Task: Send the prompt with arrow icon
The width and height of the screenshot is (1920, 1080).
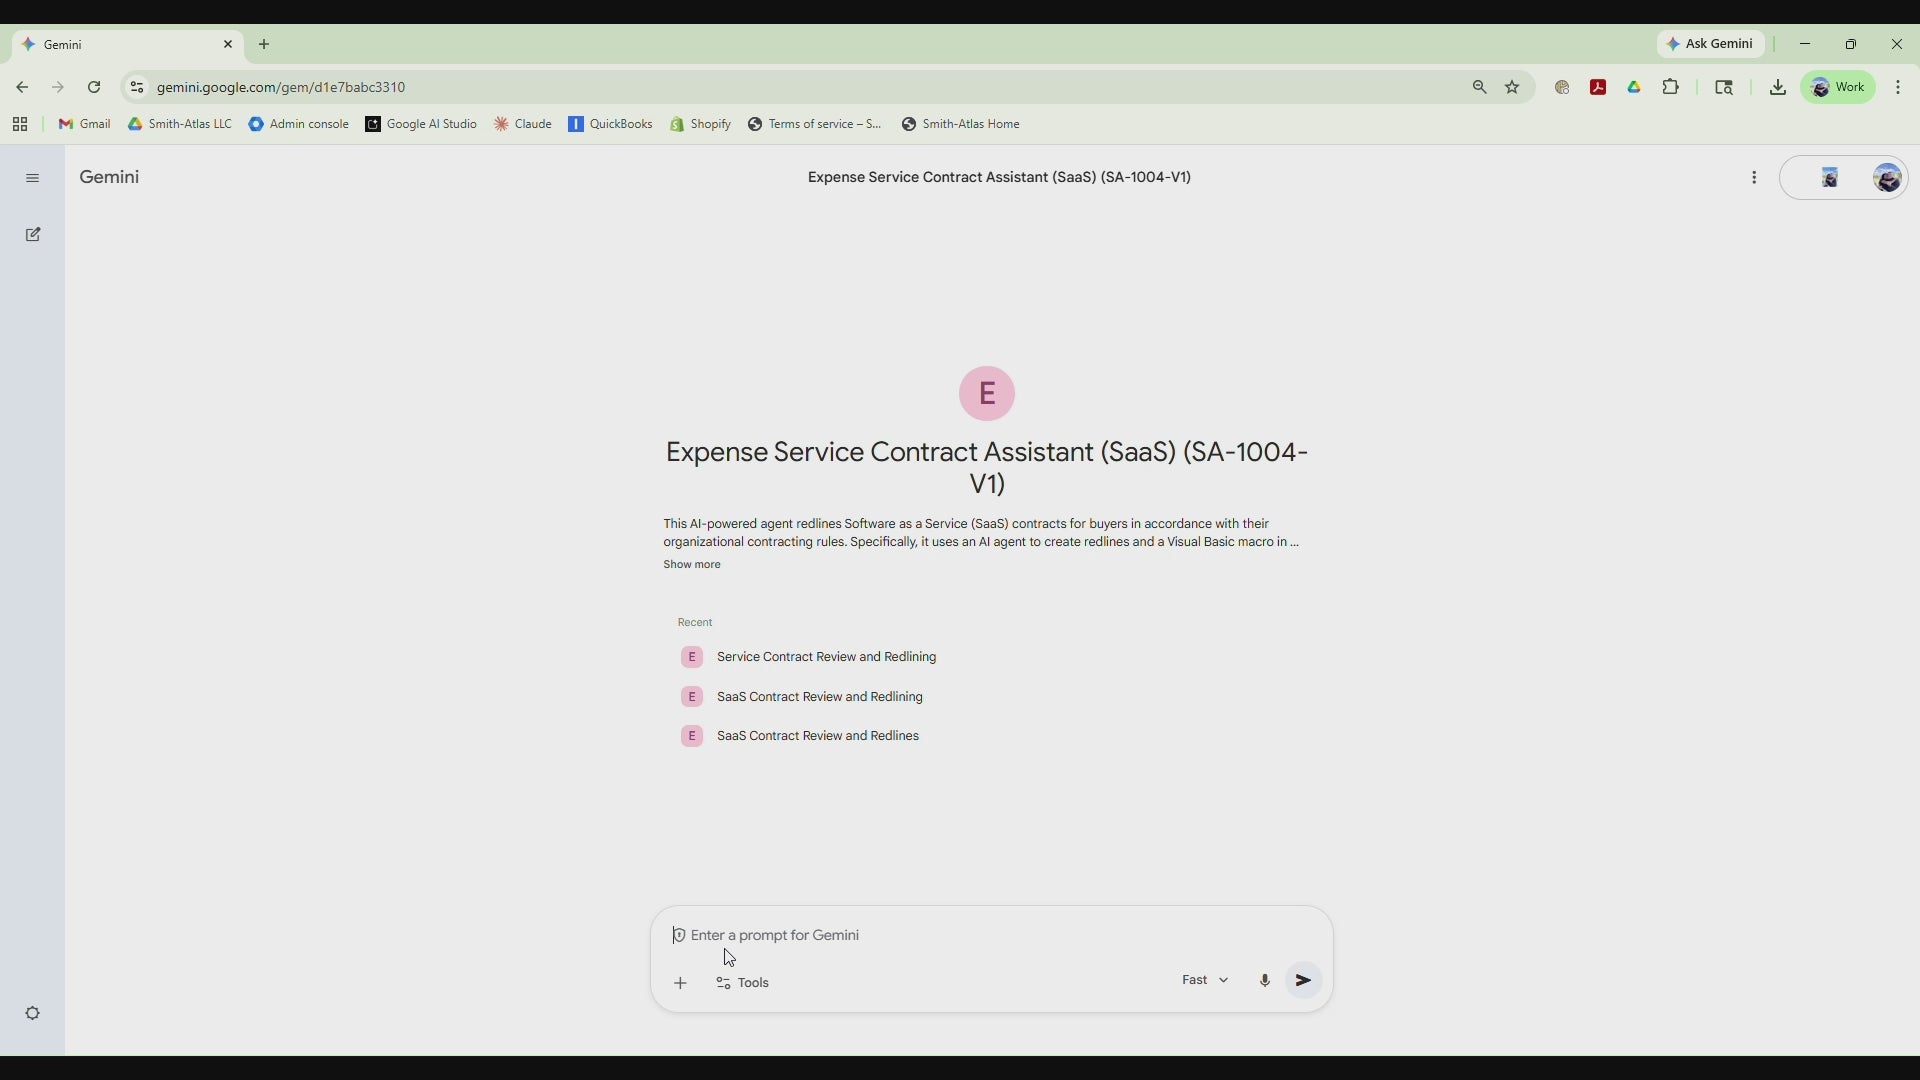Action: pyautogui.click(x=1304, y=982)
